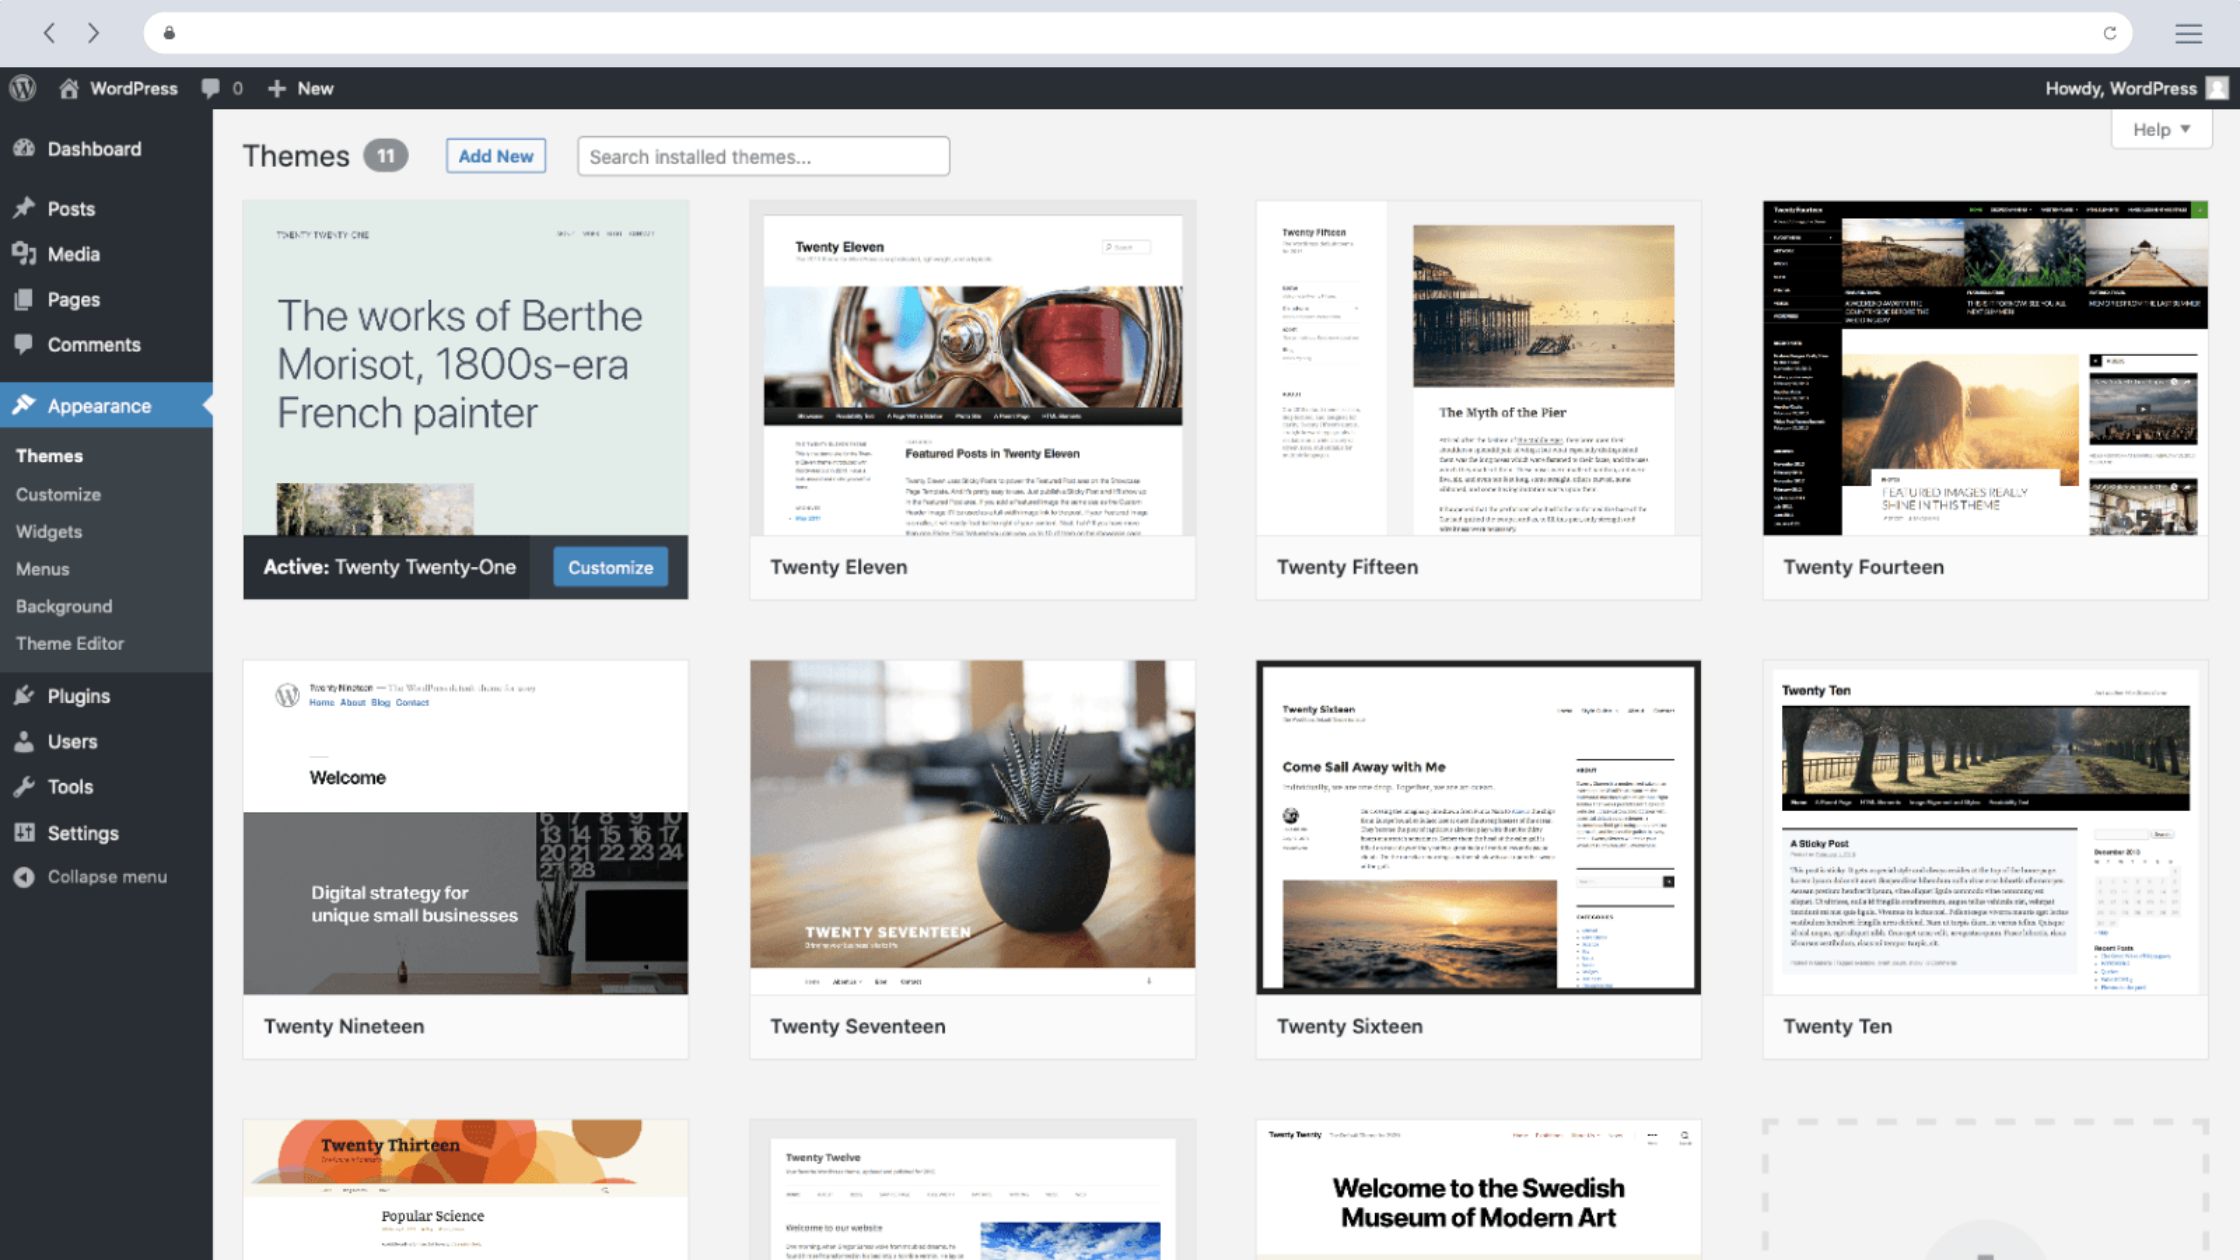Click the New toolbar item in admin bar
The height and width of the screenshot is (1260, 2240).
point(300,88)
